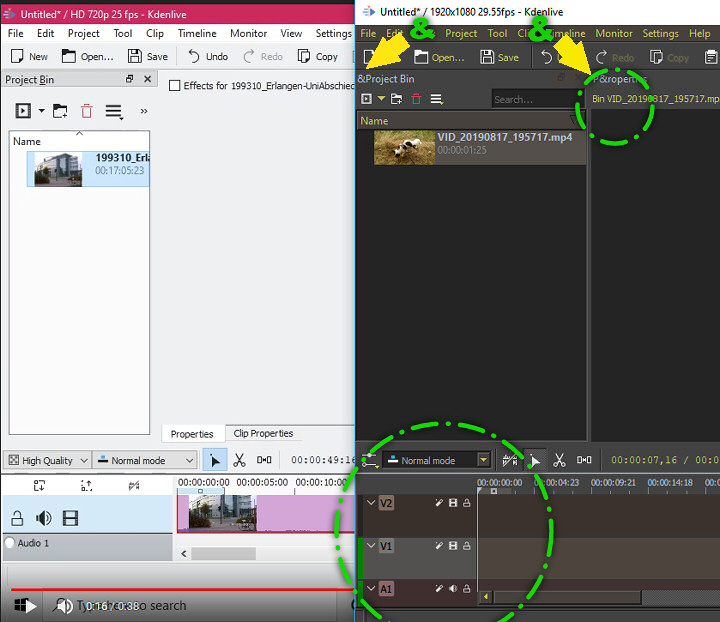
Task: Click New in the left Kdenlive toolbar
Action: (29, 56)
